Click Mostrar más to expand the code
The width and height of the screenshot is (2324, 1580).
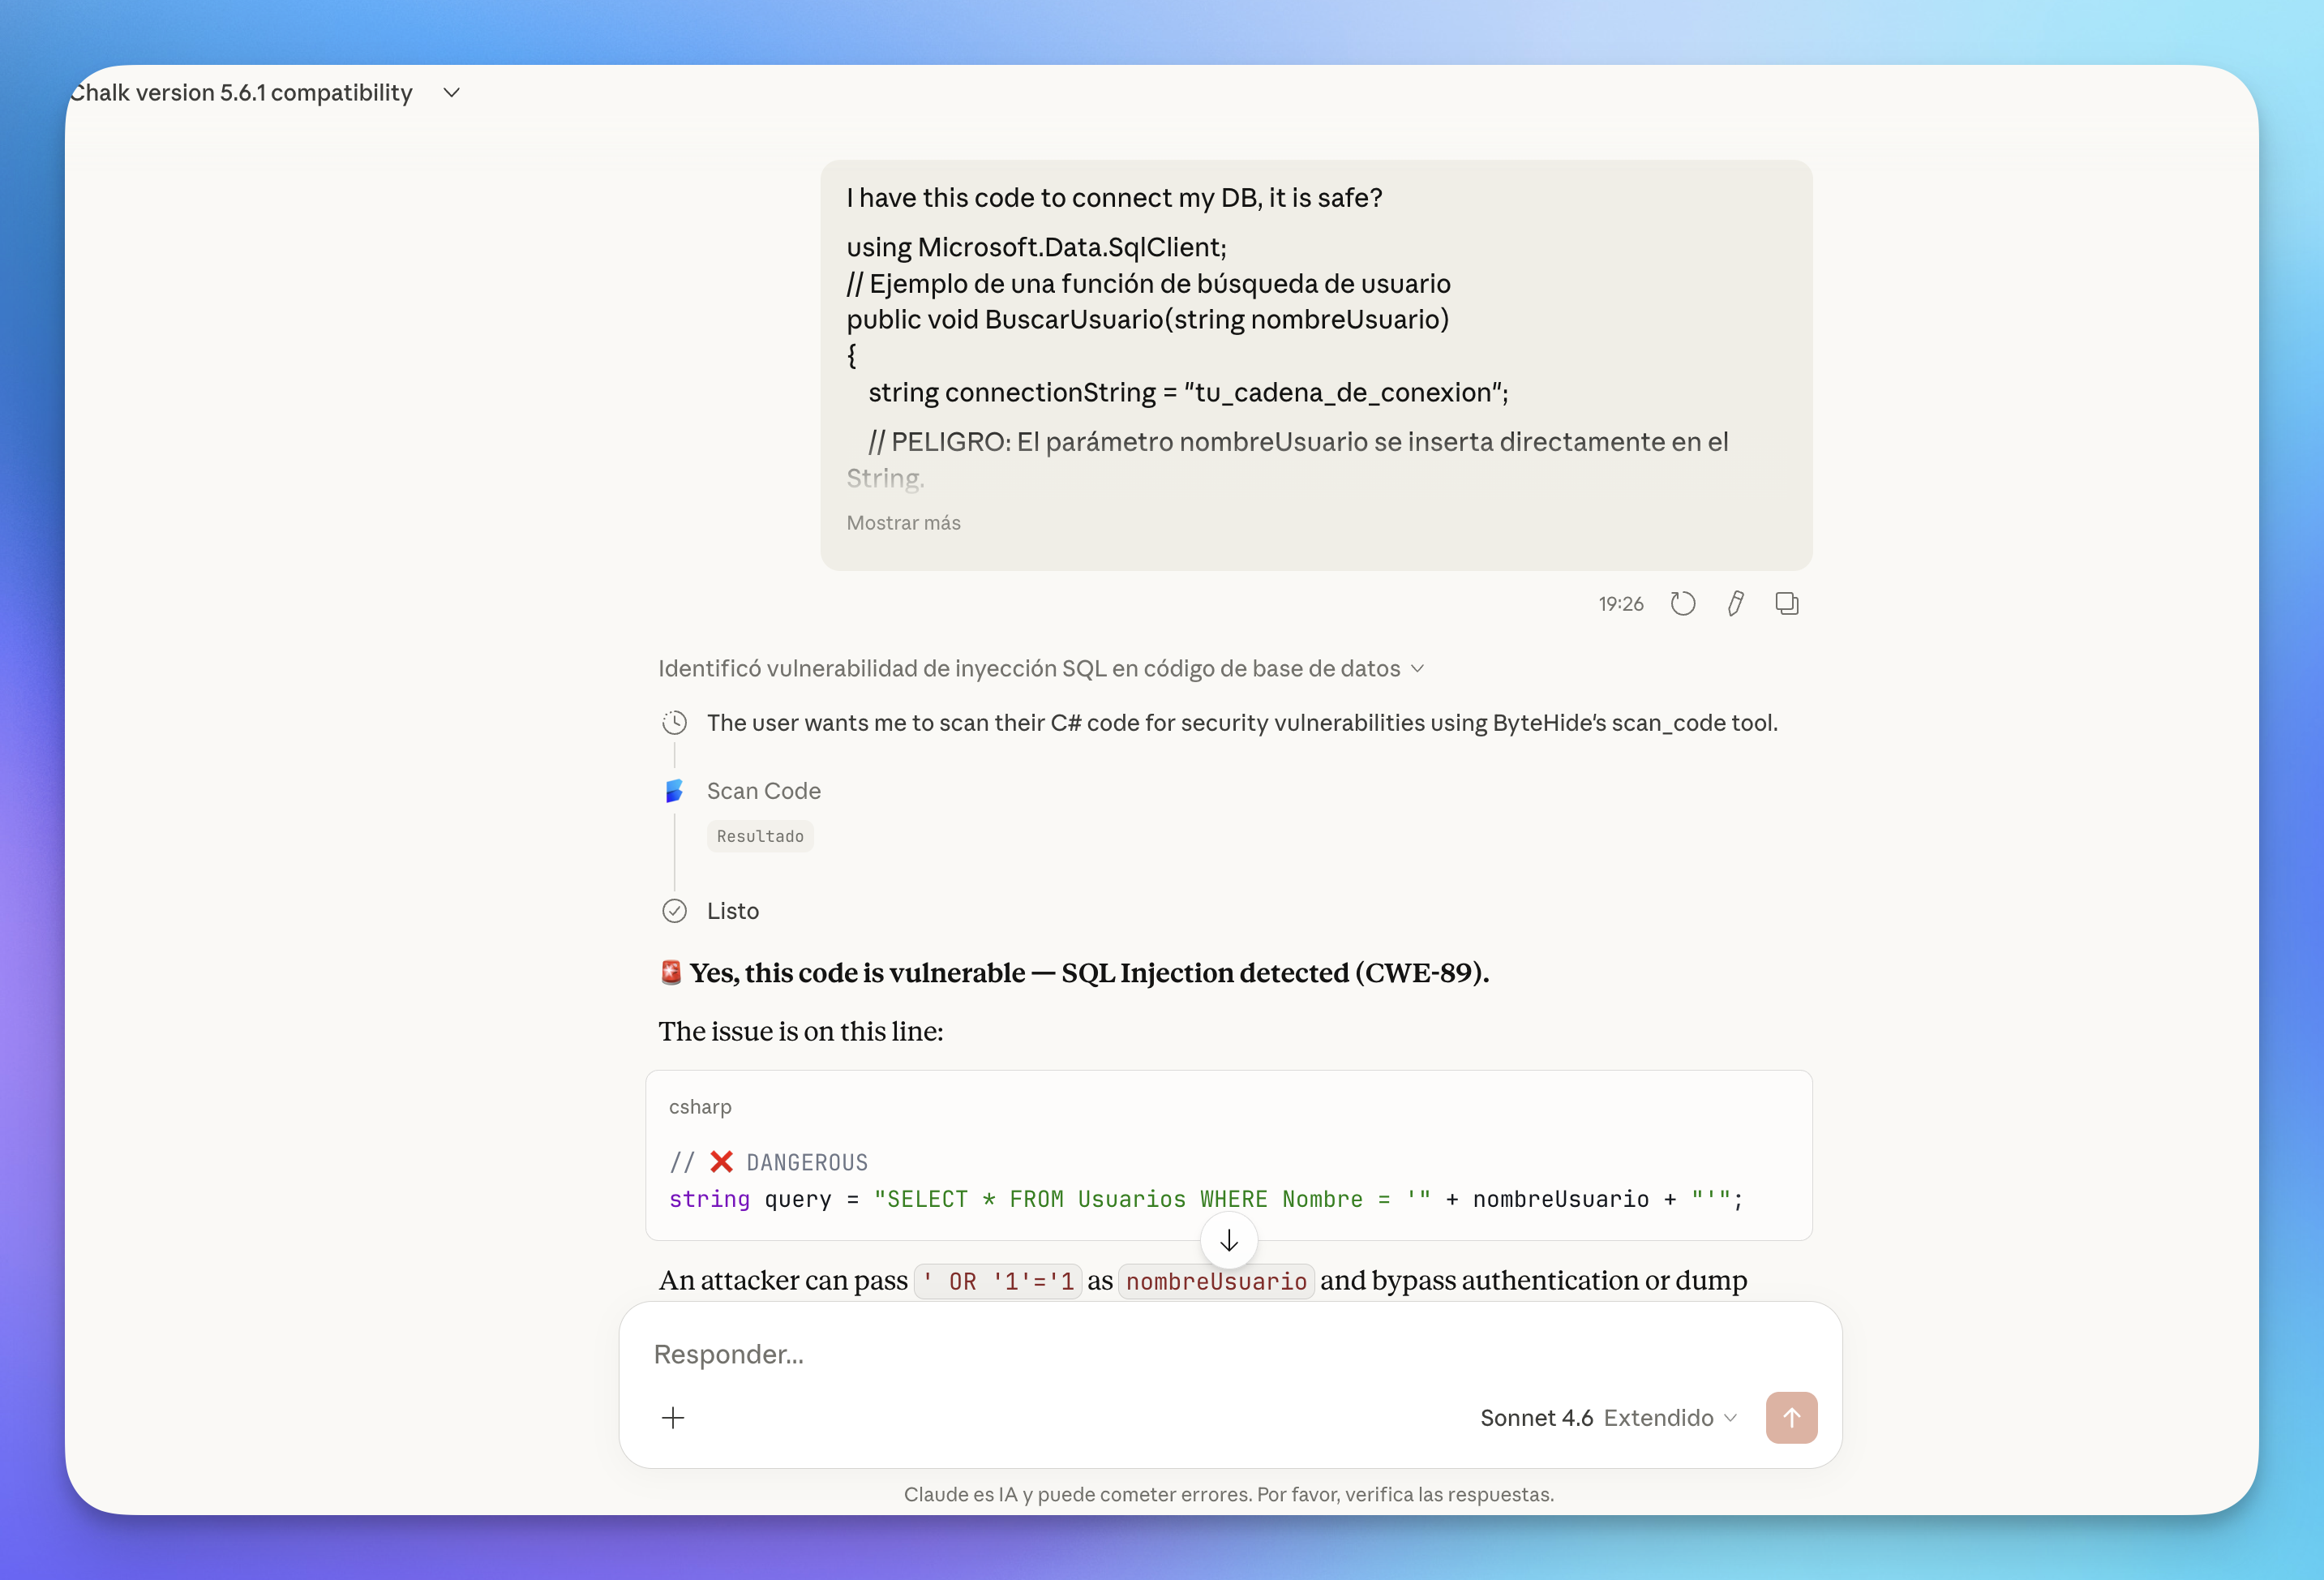tap(903, 522)
